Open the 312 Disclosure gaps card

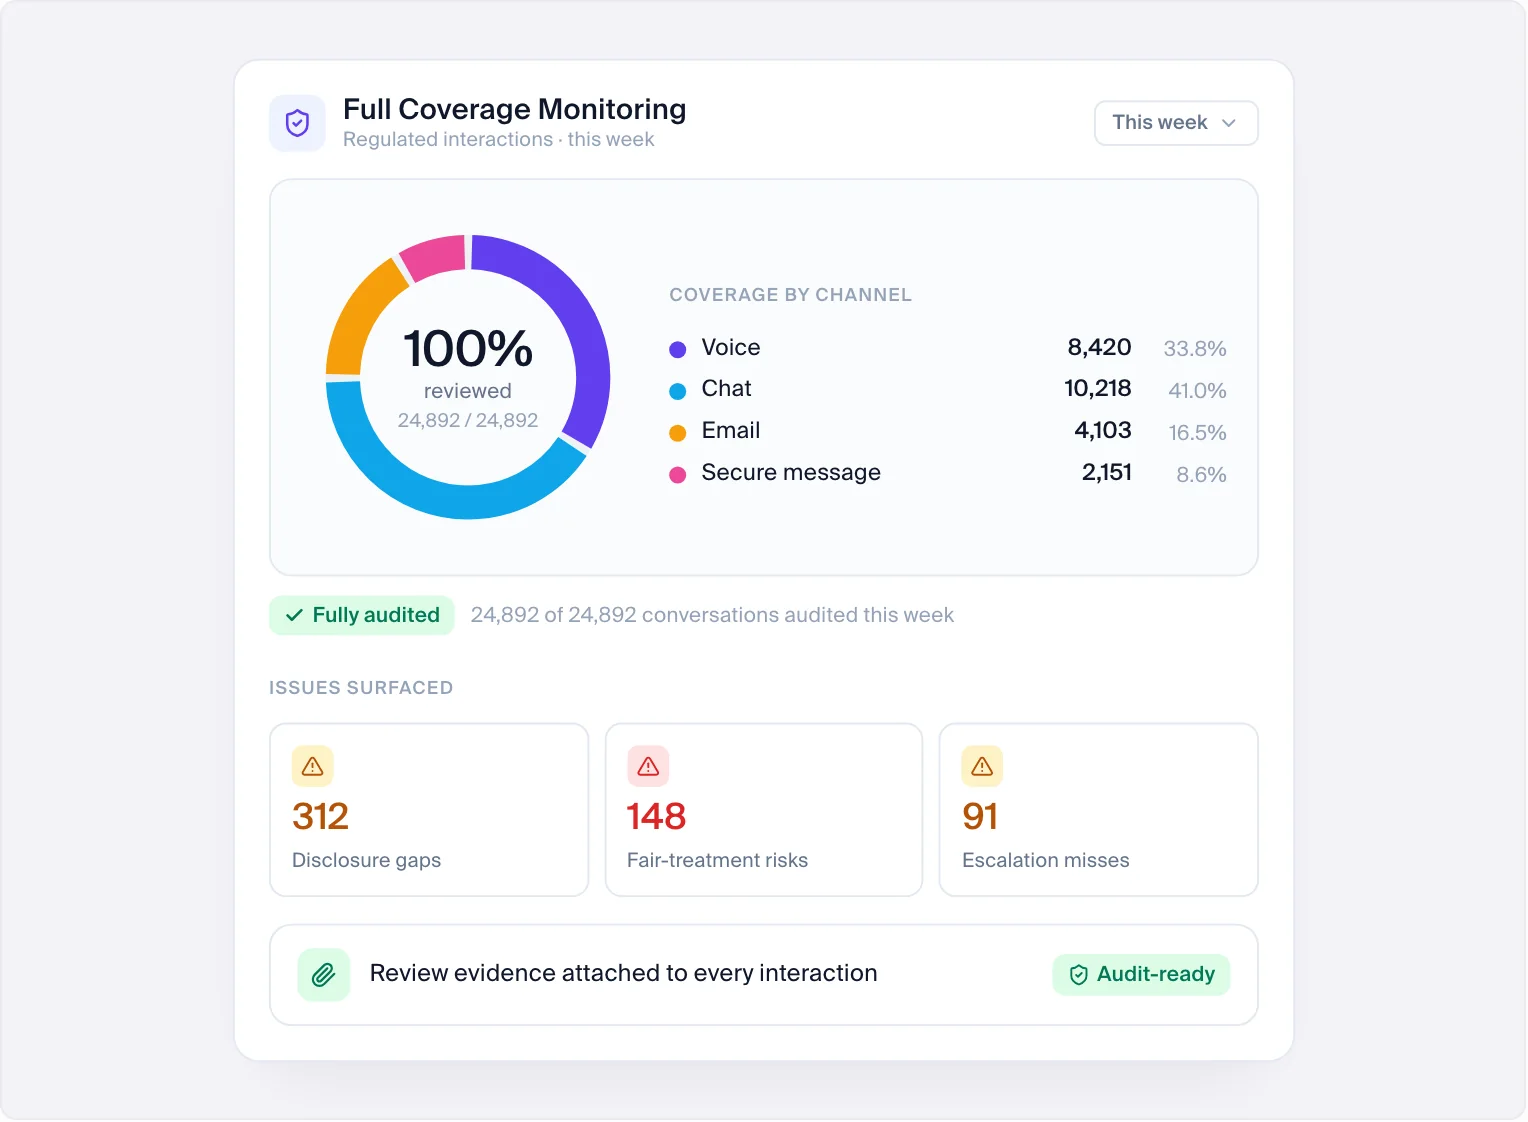coord(429,810)
